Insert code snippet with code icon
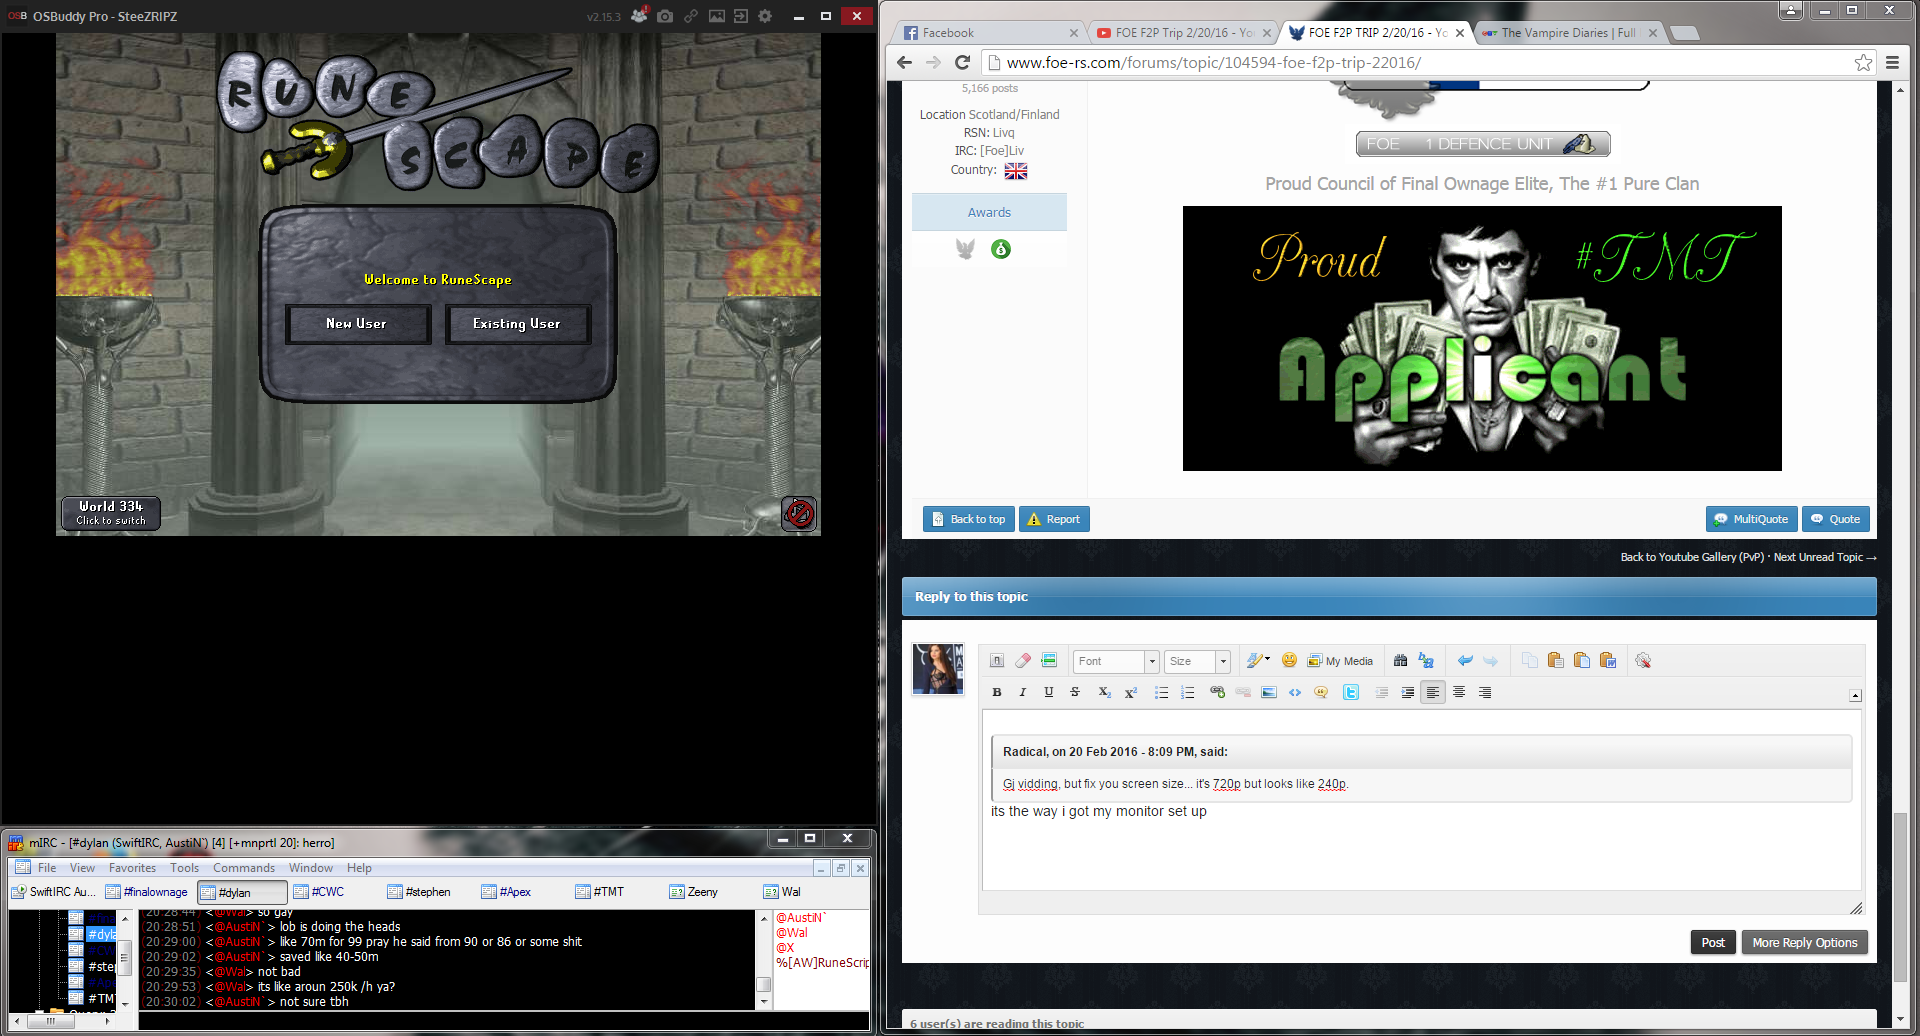 tap(1295, 692)
